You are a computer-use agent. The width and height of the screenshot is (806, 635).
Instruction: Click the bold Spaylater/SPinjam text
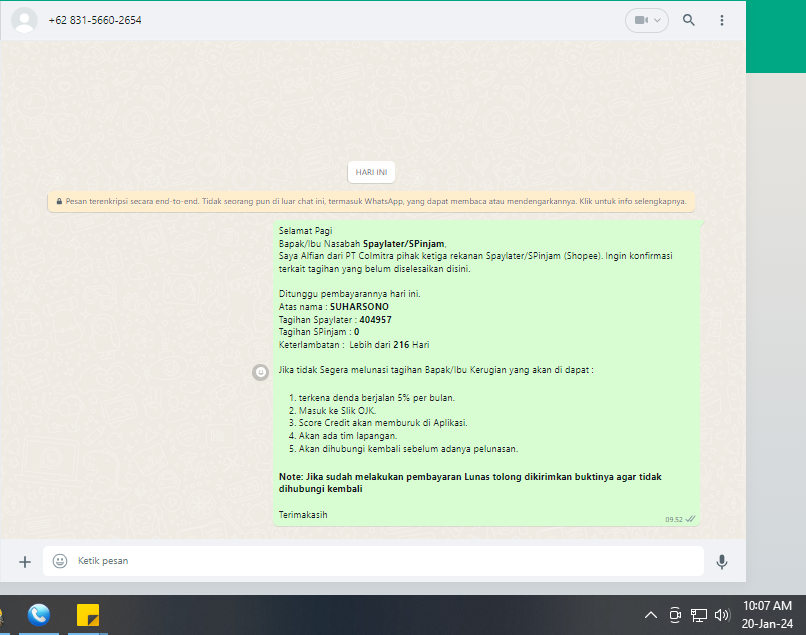[x=404, y=244]
